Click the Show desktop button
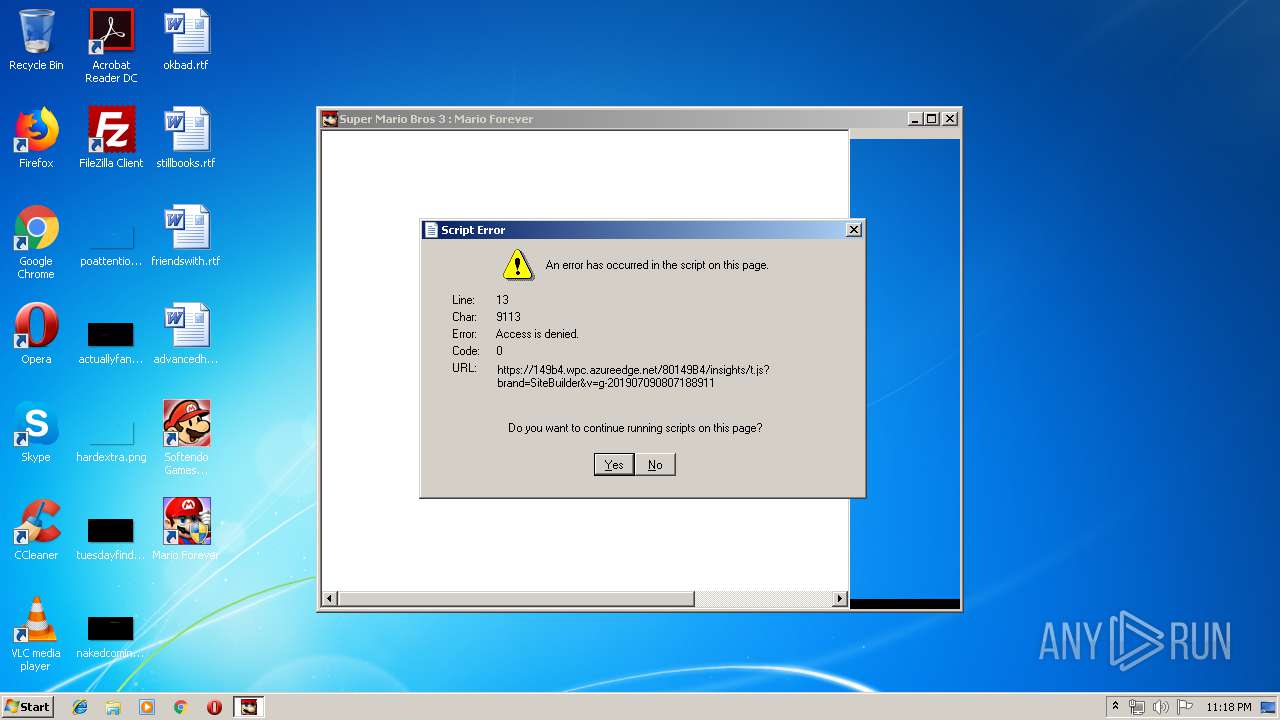 point(1270,707)
